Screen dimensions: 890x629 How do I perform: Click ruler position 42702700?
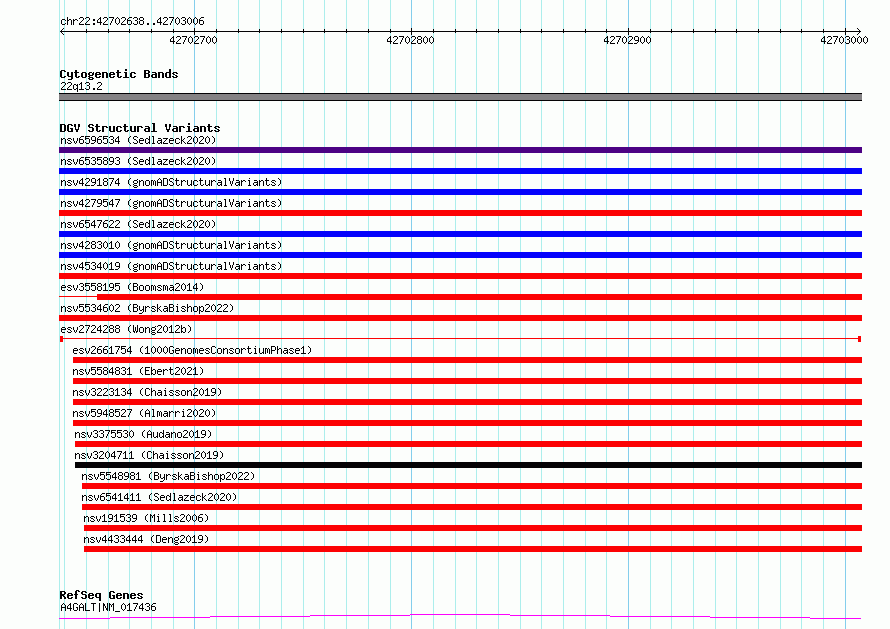[194, 40]
